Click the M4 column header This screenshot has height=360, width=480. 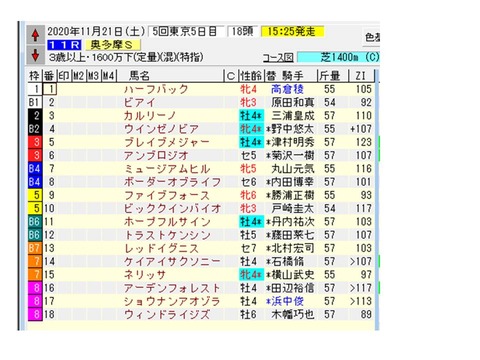coord(108,76)
